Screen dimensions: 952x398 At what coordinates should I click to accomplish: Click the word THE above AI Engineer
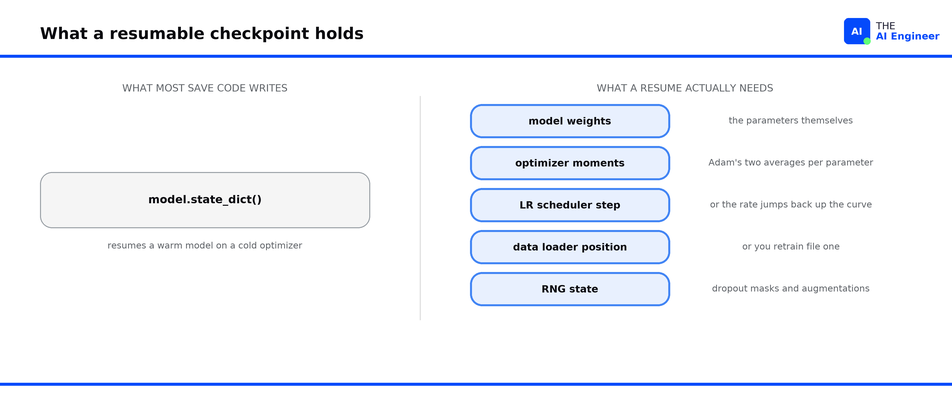(885, 25)
